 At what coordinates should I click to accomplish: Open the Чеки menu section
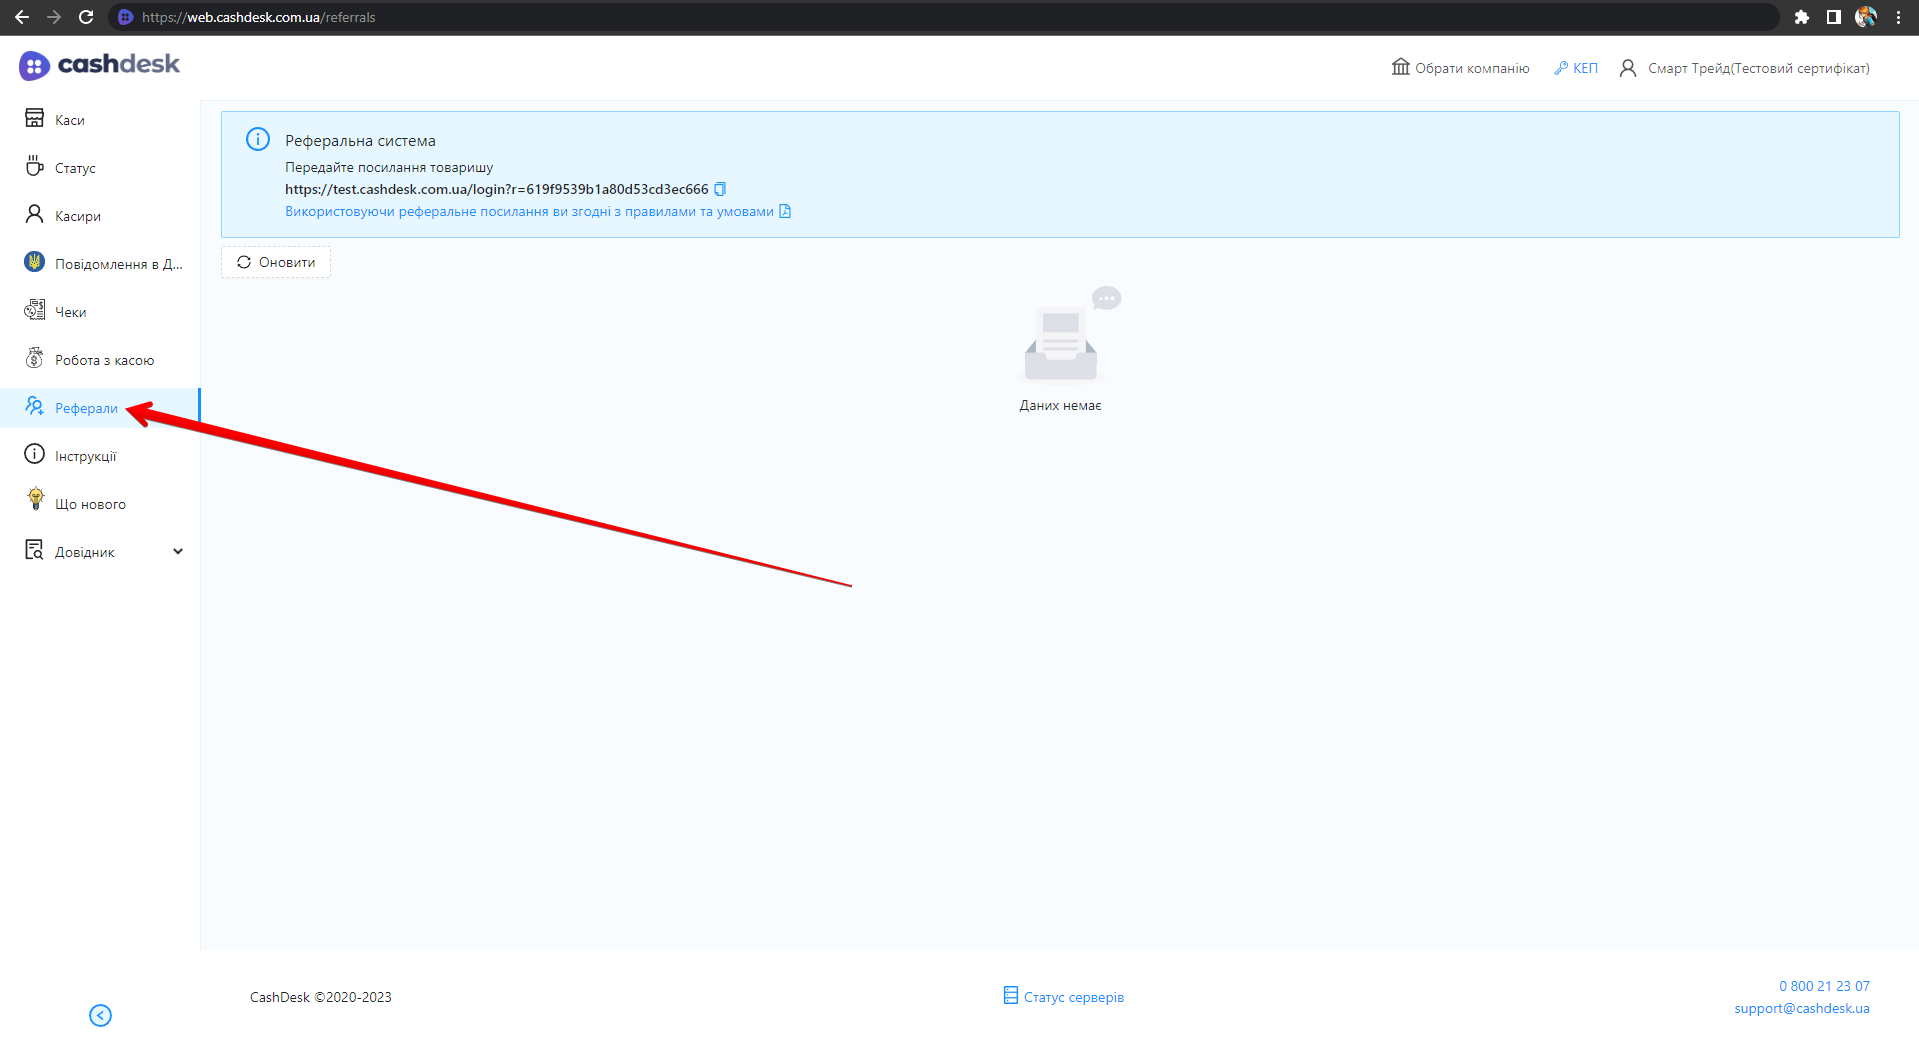(70, 312)
